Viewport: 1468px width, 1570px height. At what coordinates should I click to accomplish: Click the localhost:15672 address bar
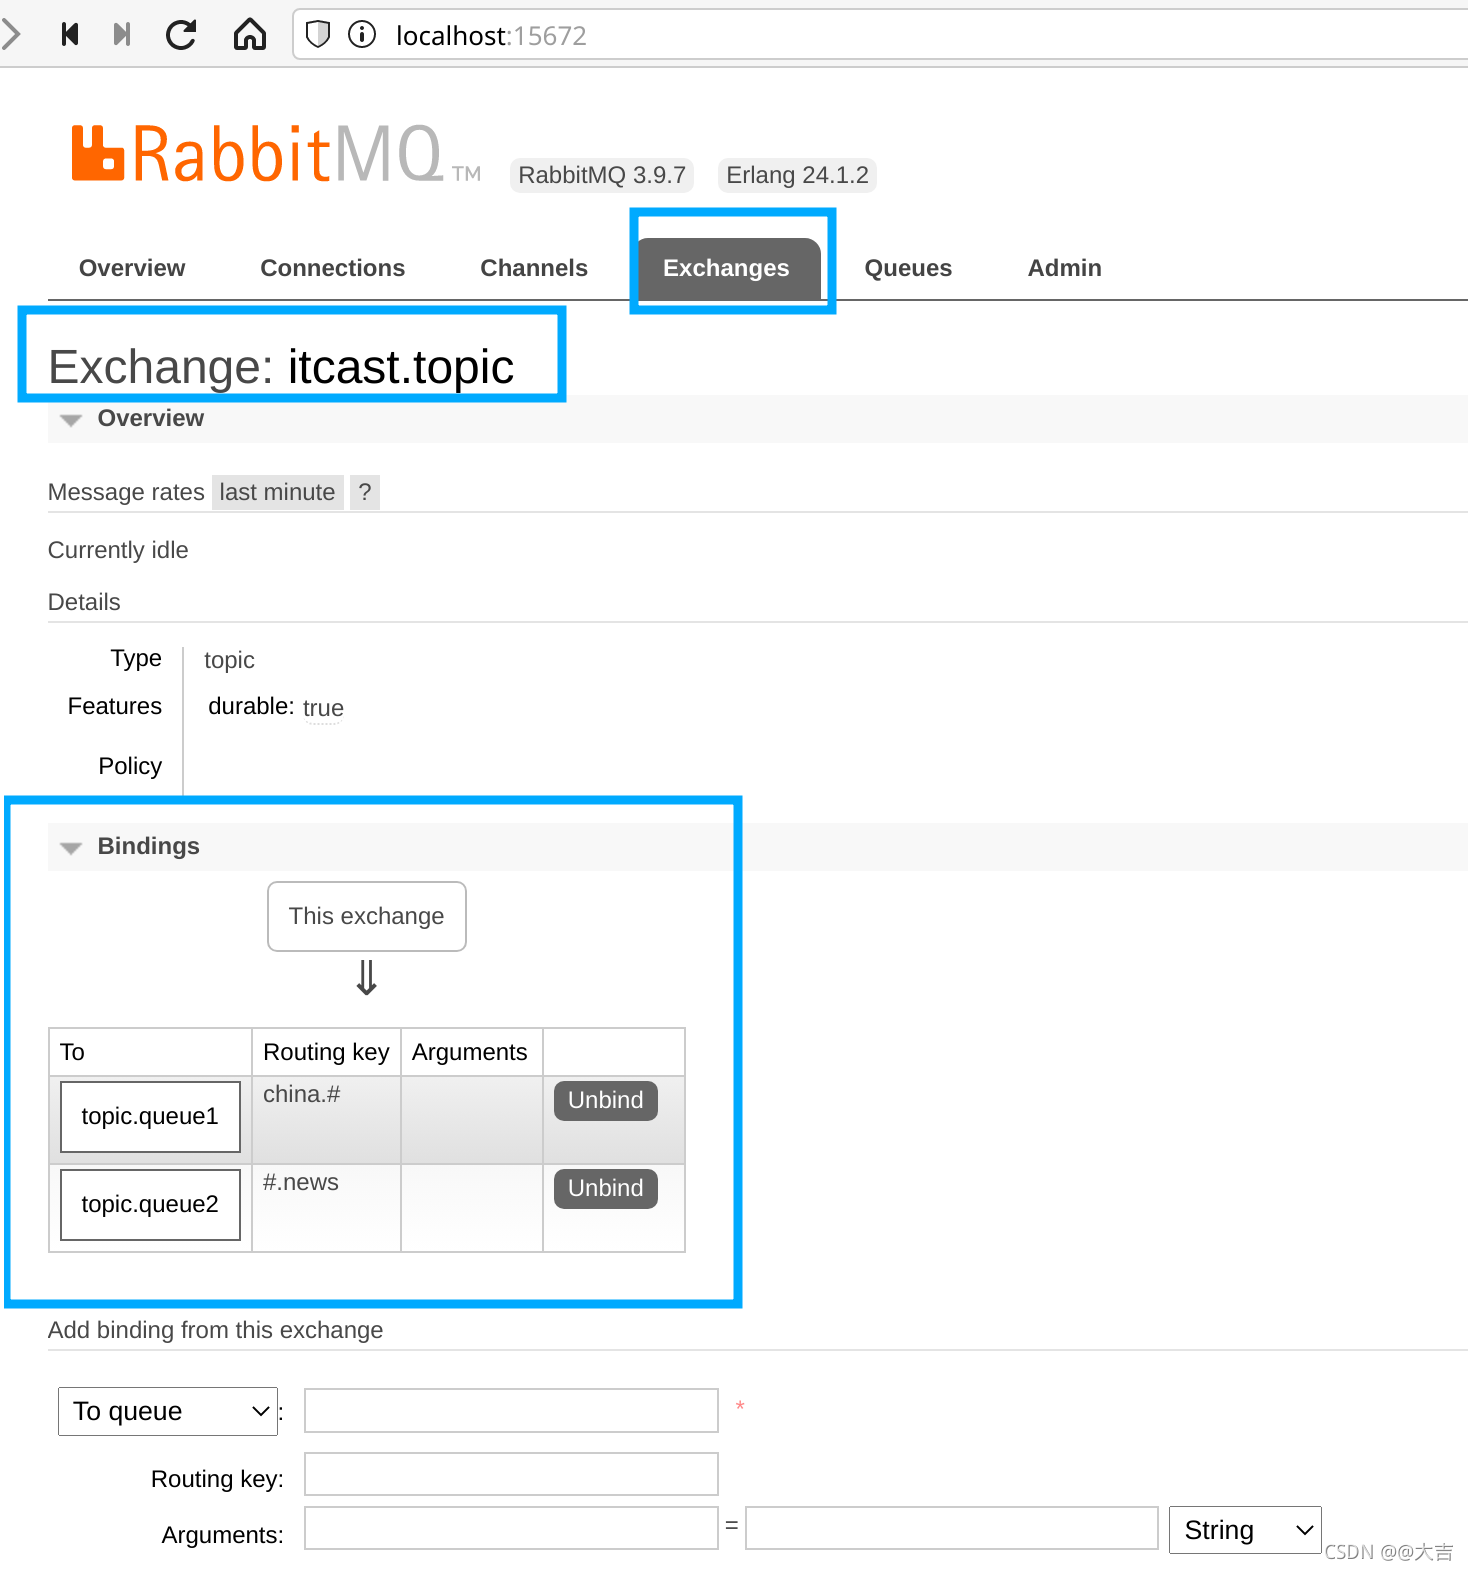tap(880, 35)
